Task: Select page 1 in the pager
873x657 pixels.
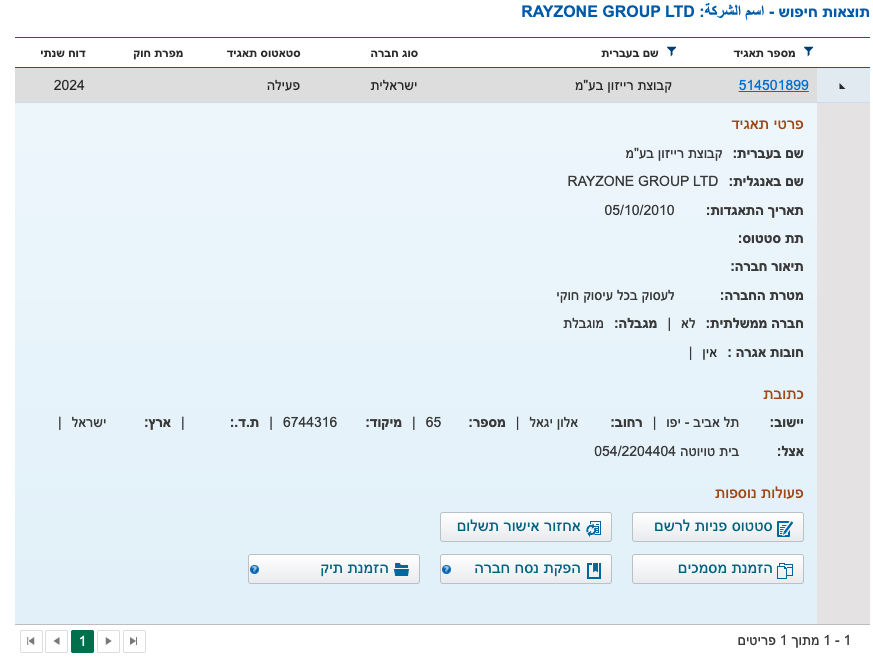Action: (x=82, y=641)
